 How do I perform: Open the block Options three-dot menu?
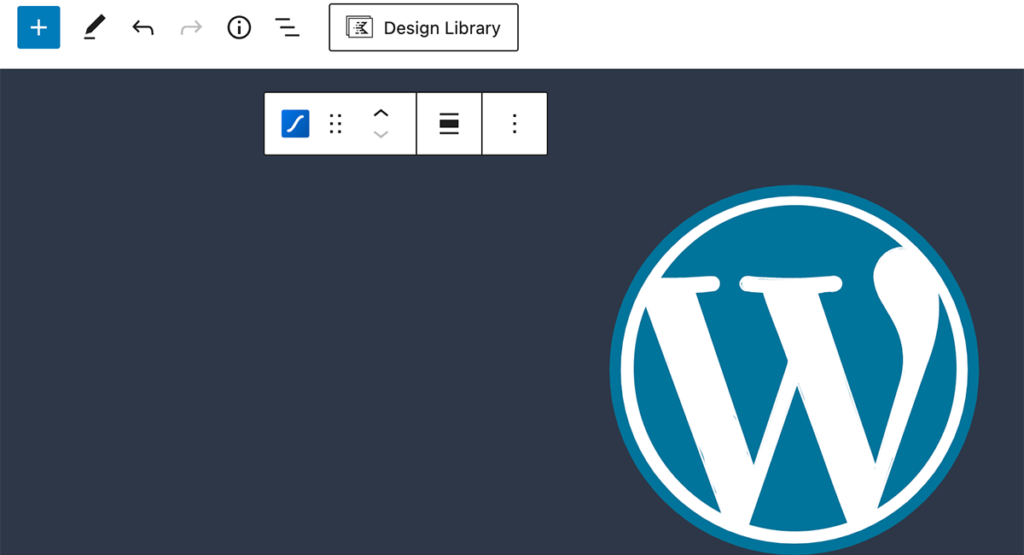(515, 123)
